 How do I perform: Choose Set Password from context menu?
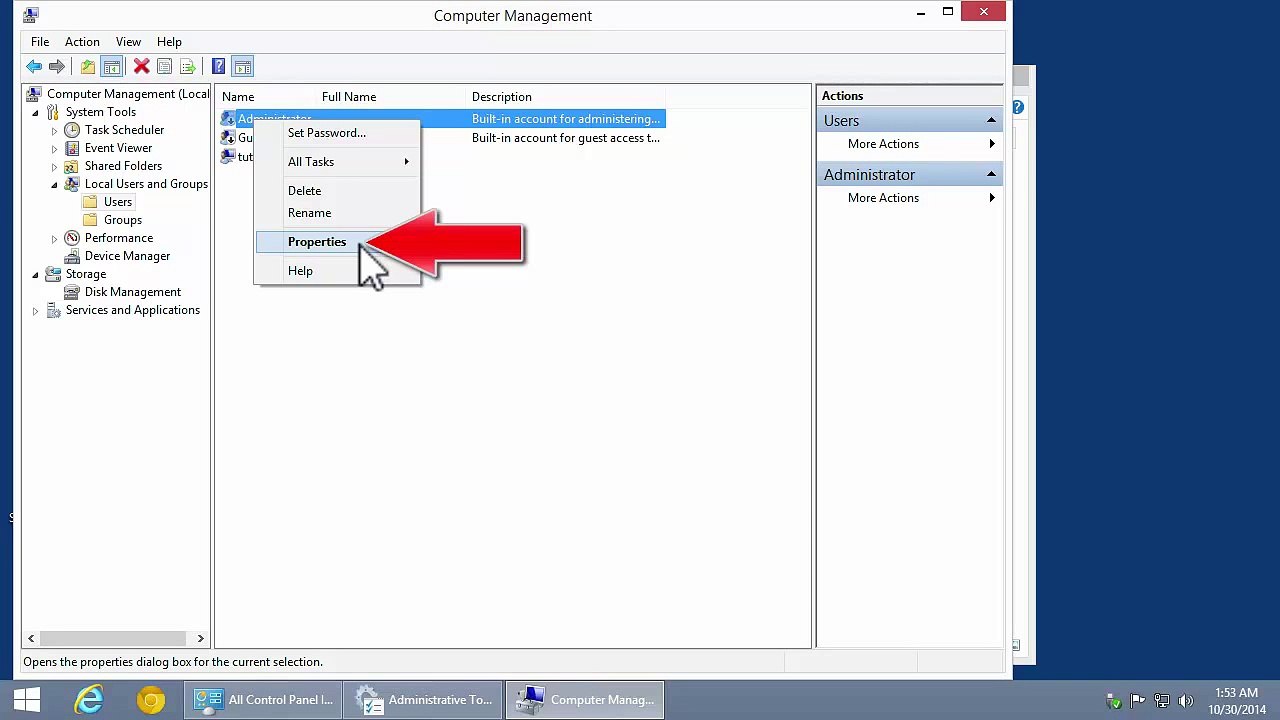(x=338, y=133)
